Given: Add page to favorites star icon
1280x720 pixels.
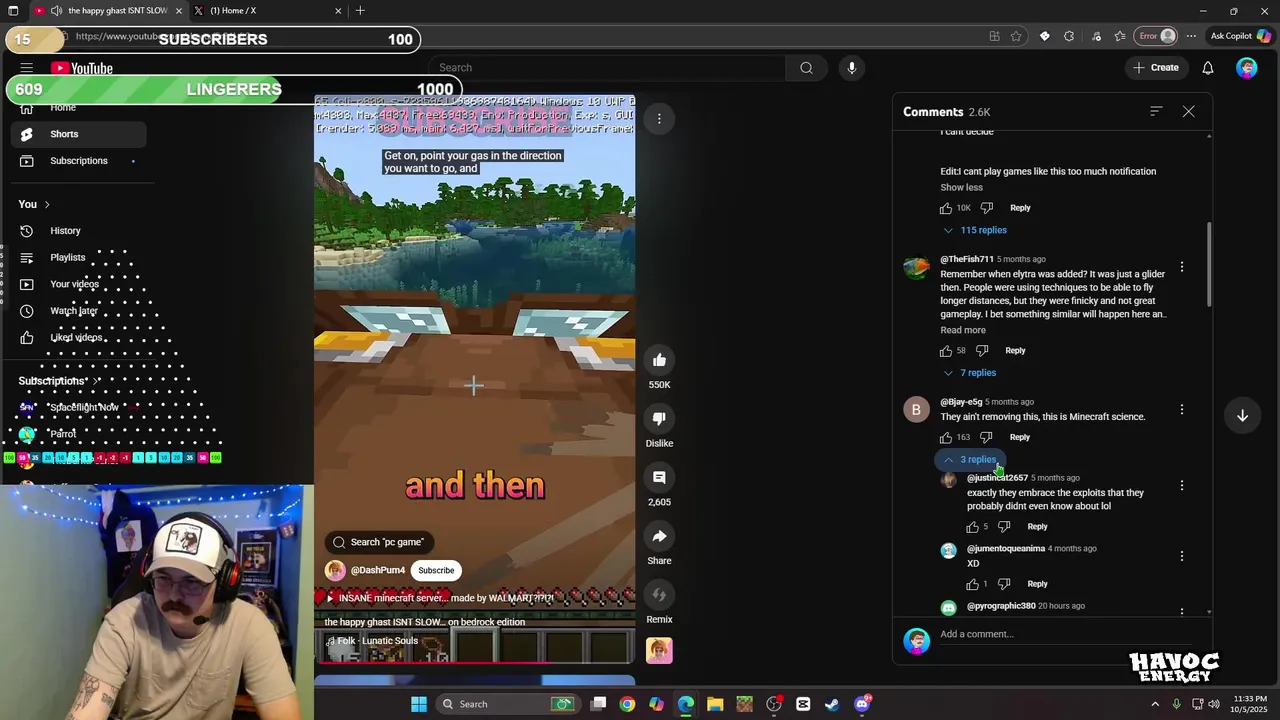Looking at the screenshot, I should [x=1016, y=36].
